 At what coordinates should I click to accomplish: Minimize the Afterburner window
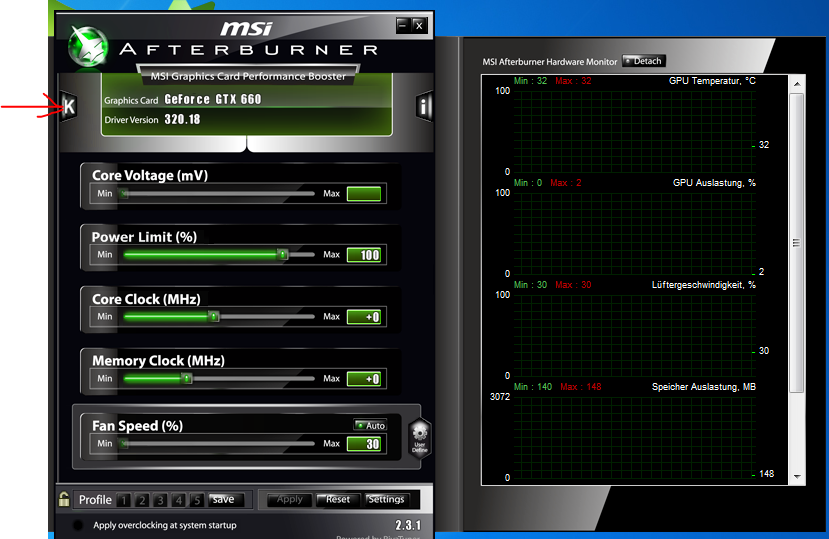[403, 25]
